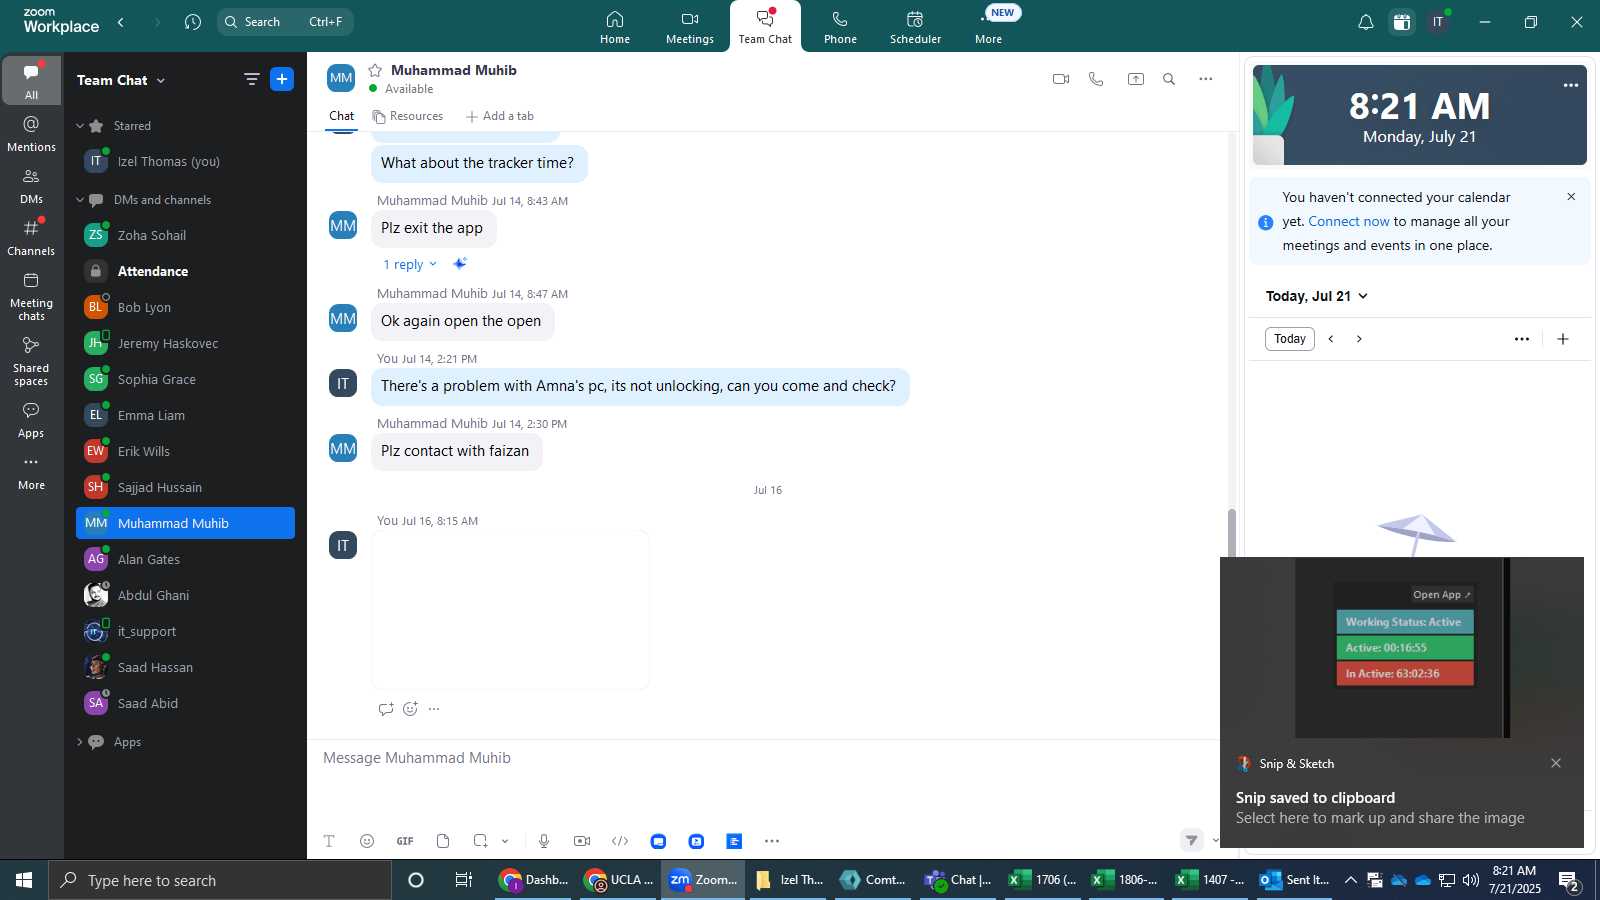Search within this chat using the magnifier
The height and width of the screenshot is (900, 1600).
point(1169,79)
